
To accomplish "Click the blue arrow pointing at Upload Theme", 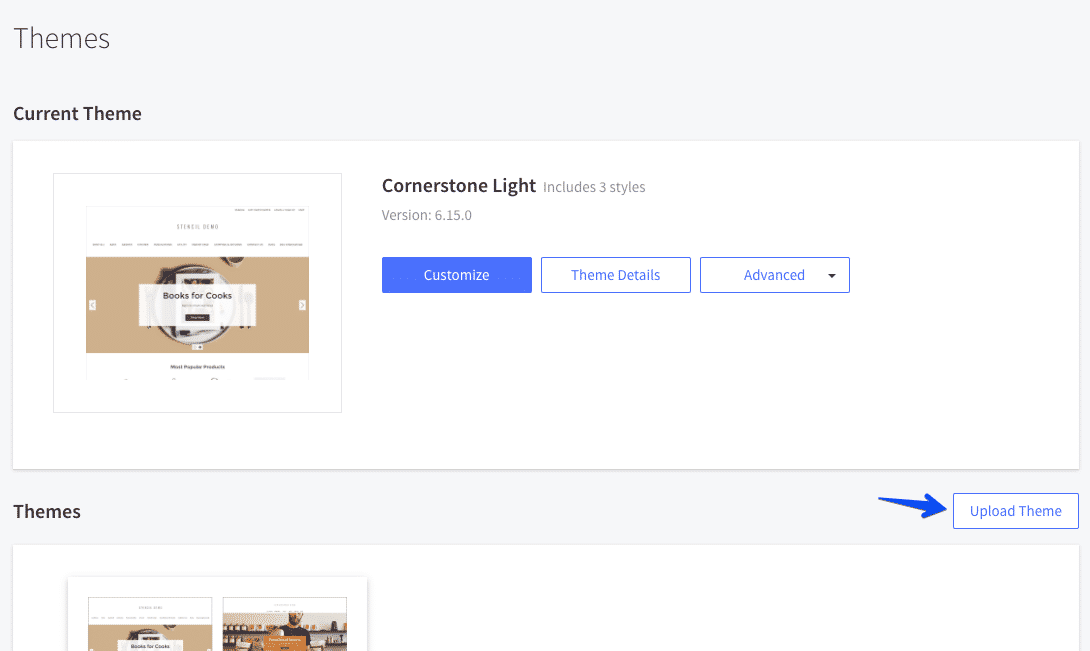I will coord(910,509).
